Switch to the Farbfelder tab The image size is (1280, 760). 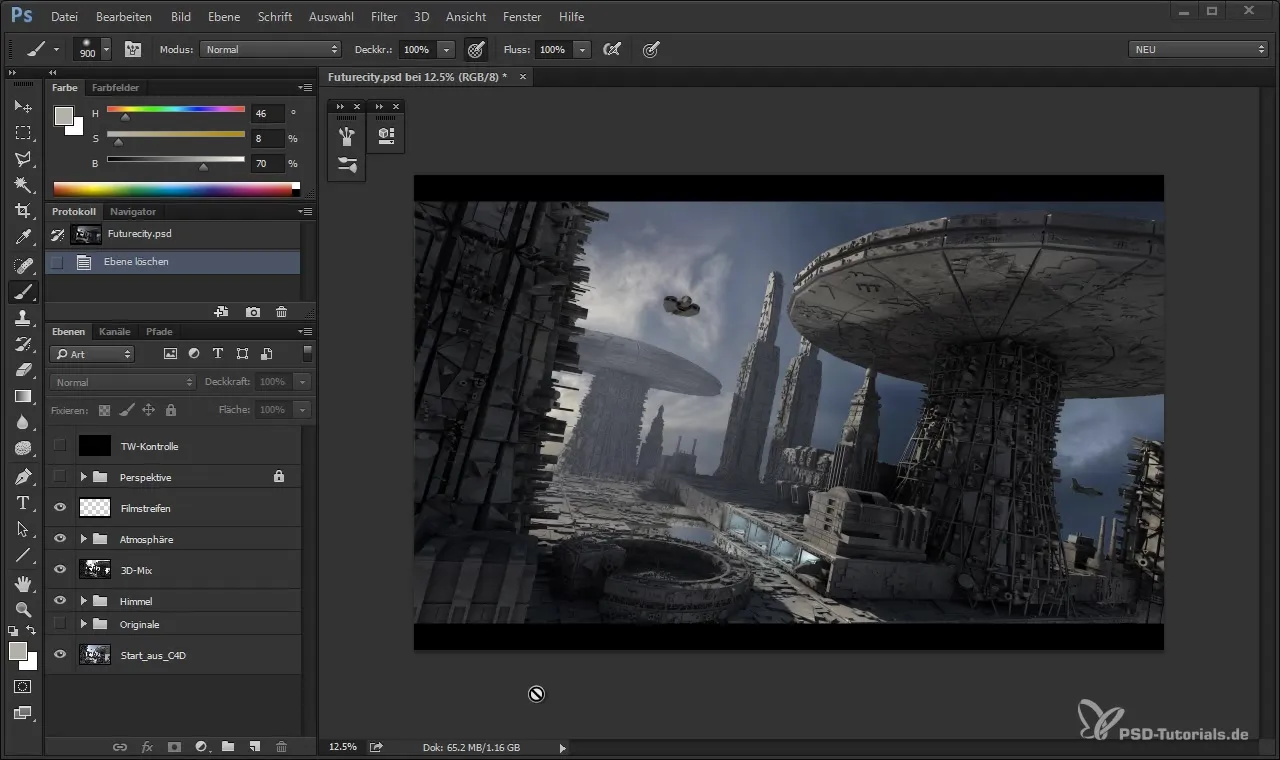pos(115,88)
